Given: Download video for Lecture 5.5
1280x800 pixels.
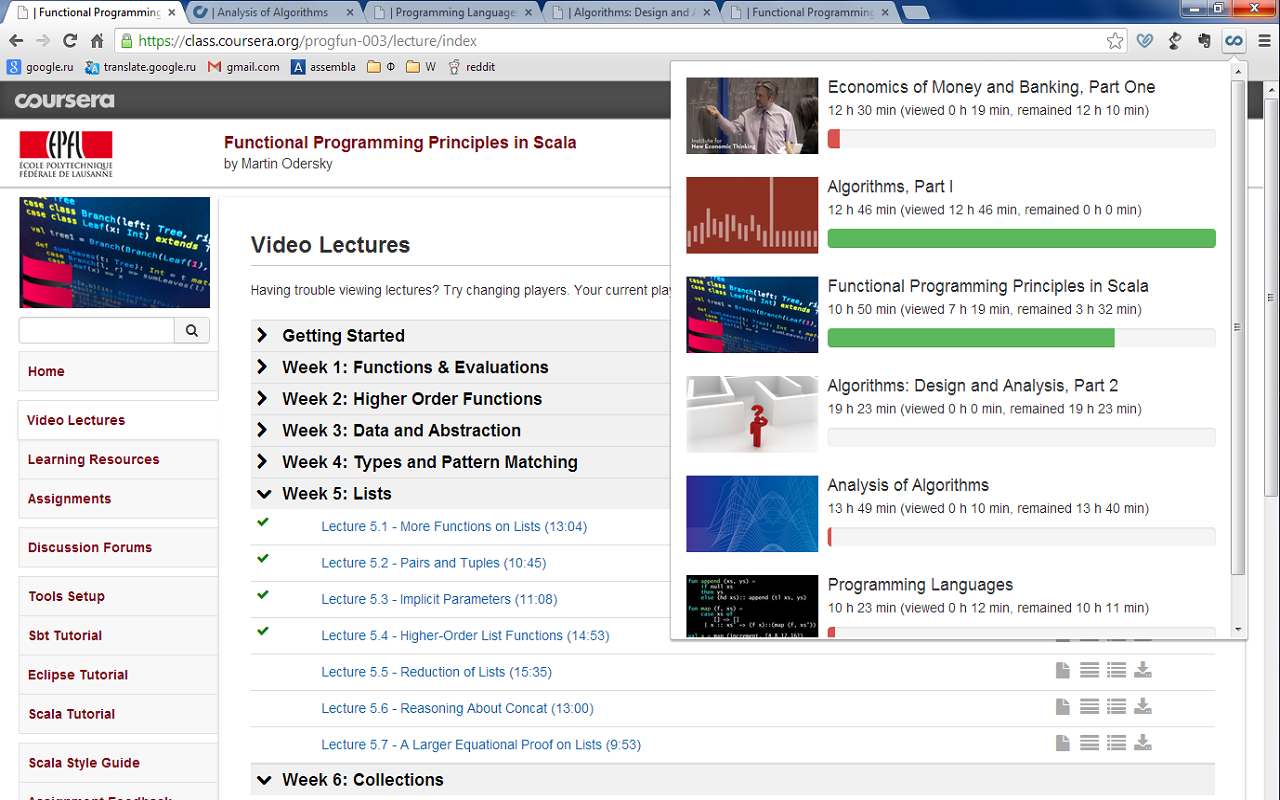Looking at the screenshot, I should pos(1143,670).
